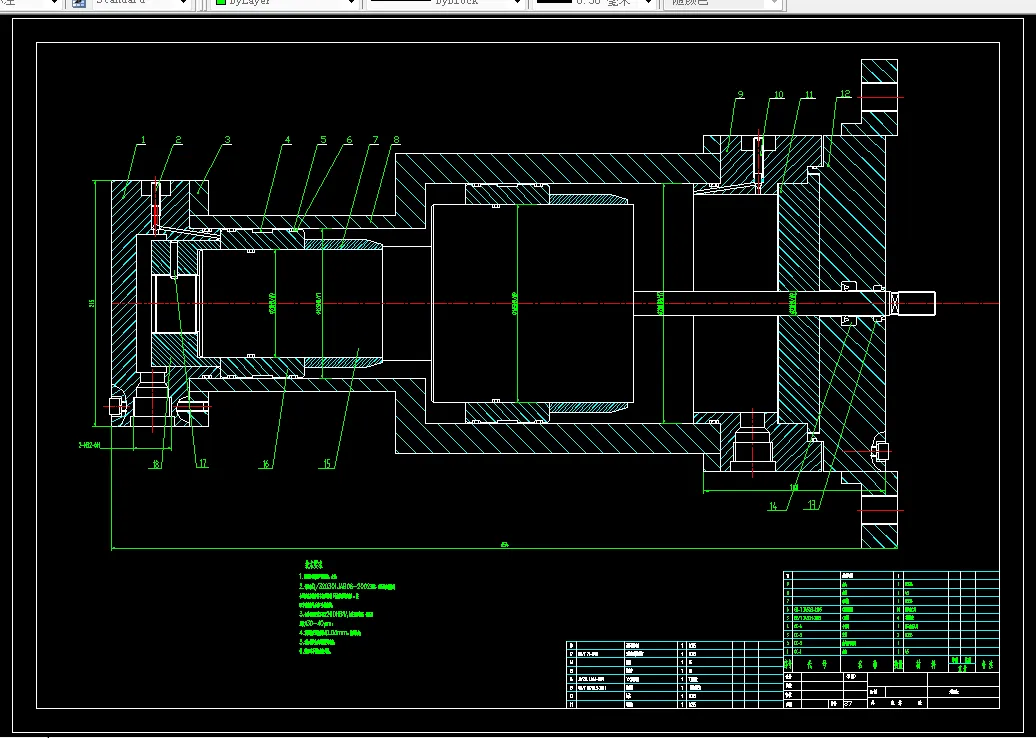Select the vertical 215 dimension text

[x=91, y=302]
